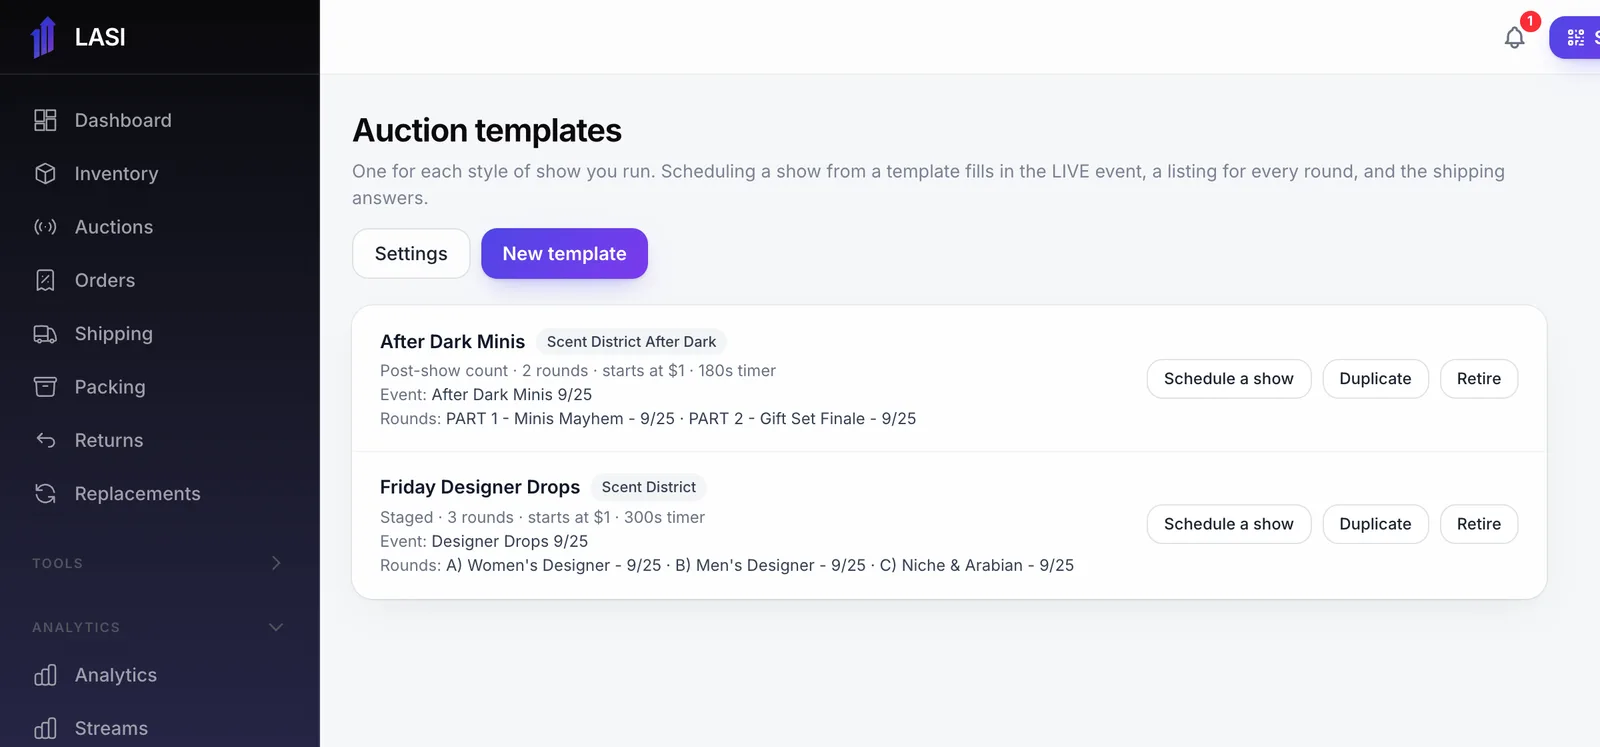
Task: Click the Replacements refresh icon
Action: click(x=45, y=494)
